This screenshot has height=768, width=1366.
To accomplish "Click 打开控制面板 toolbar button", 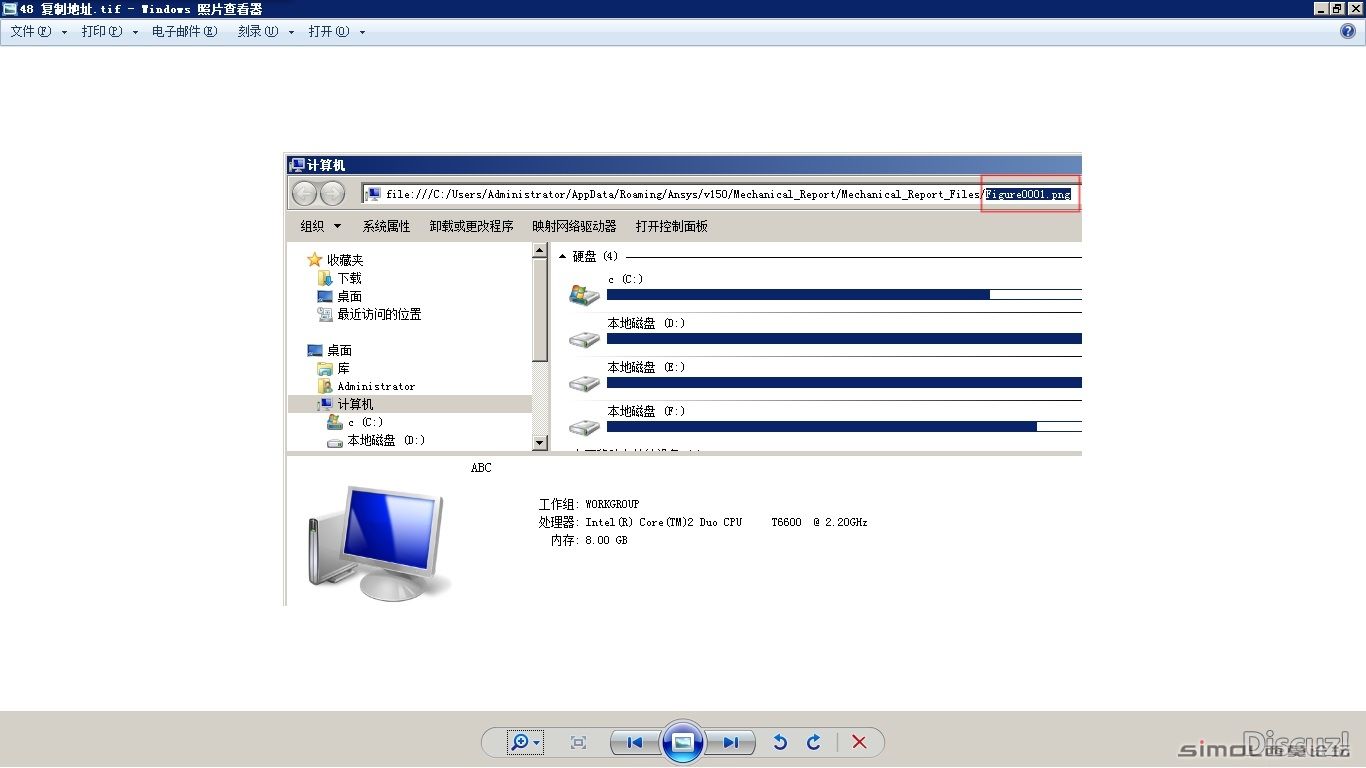I will coord(672,227).
